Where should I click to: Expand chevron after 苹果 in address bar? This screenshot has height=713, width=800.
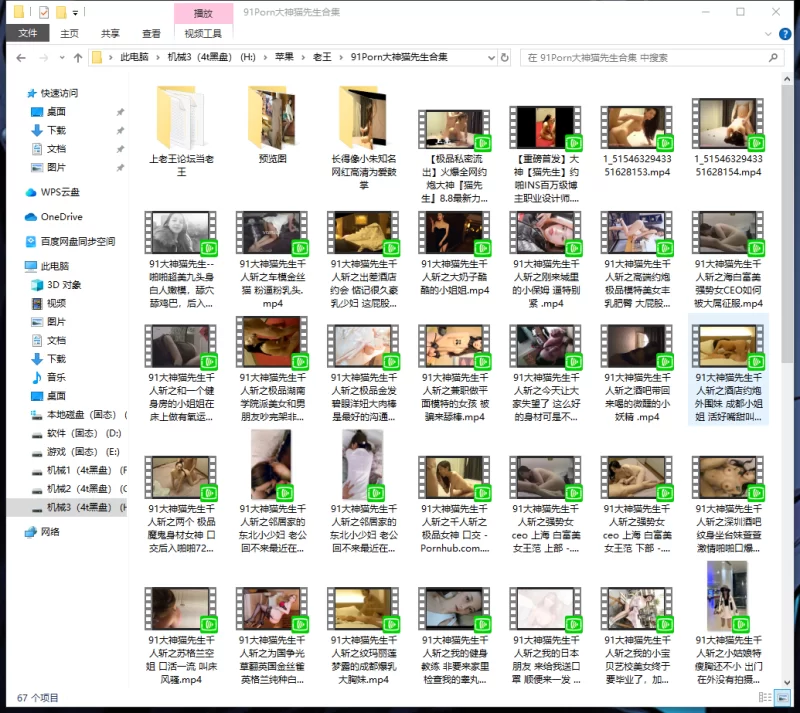click(303, 57)
